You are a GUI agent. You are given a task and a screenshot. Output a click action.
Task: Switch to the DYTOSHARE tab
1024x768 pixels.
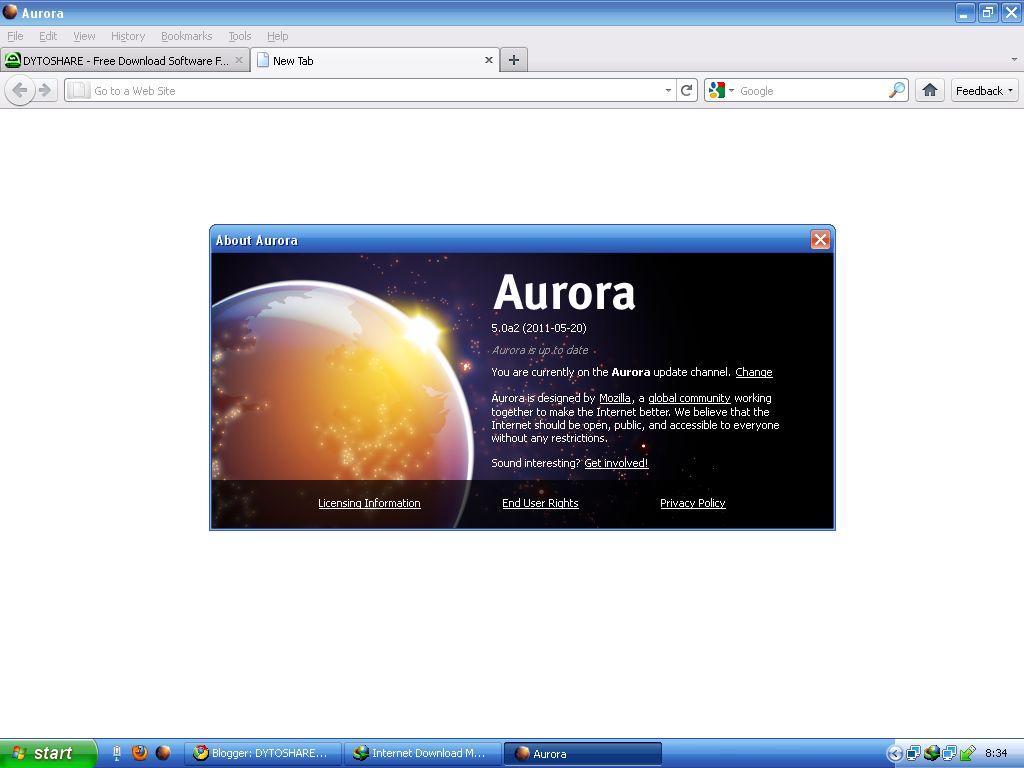click(125, 60)
